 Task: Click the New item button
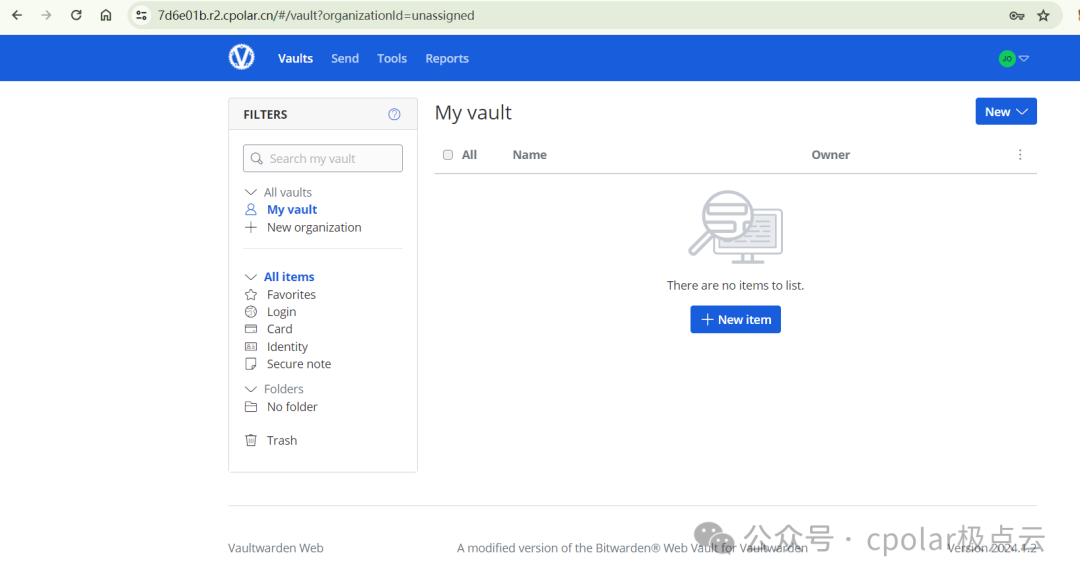[735, 320]
